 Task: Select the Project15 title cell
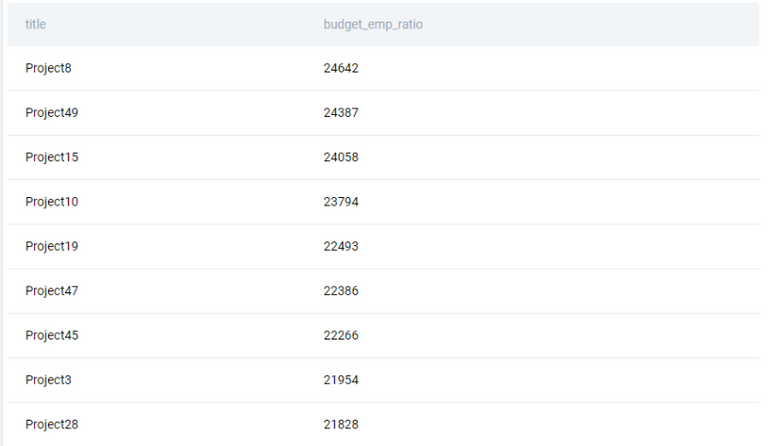pyautogui.click(x=52, y=157)
